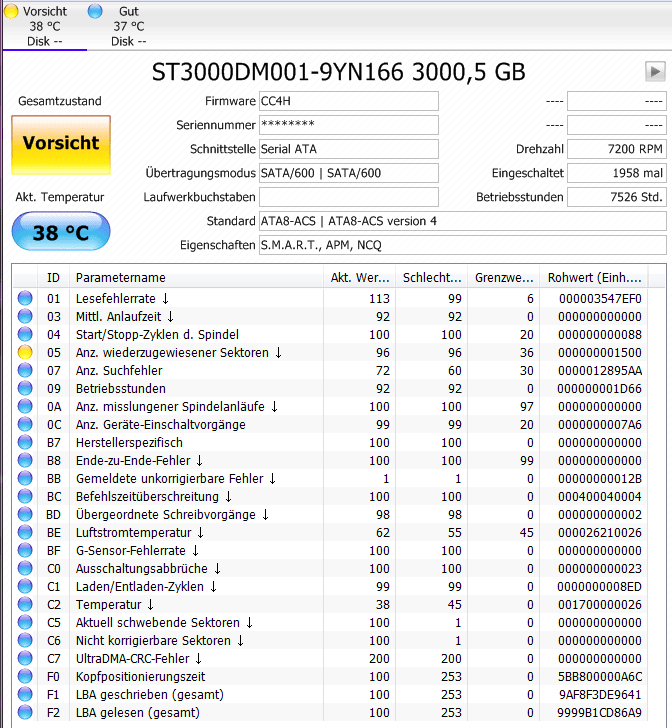The height and width of the screenshot is (728, 672).
Task: Click status icon of Anz. Suchfehler row
Action: pyautogui.click(x=25, y=370)
